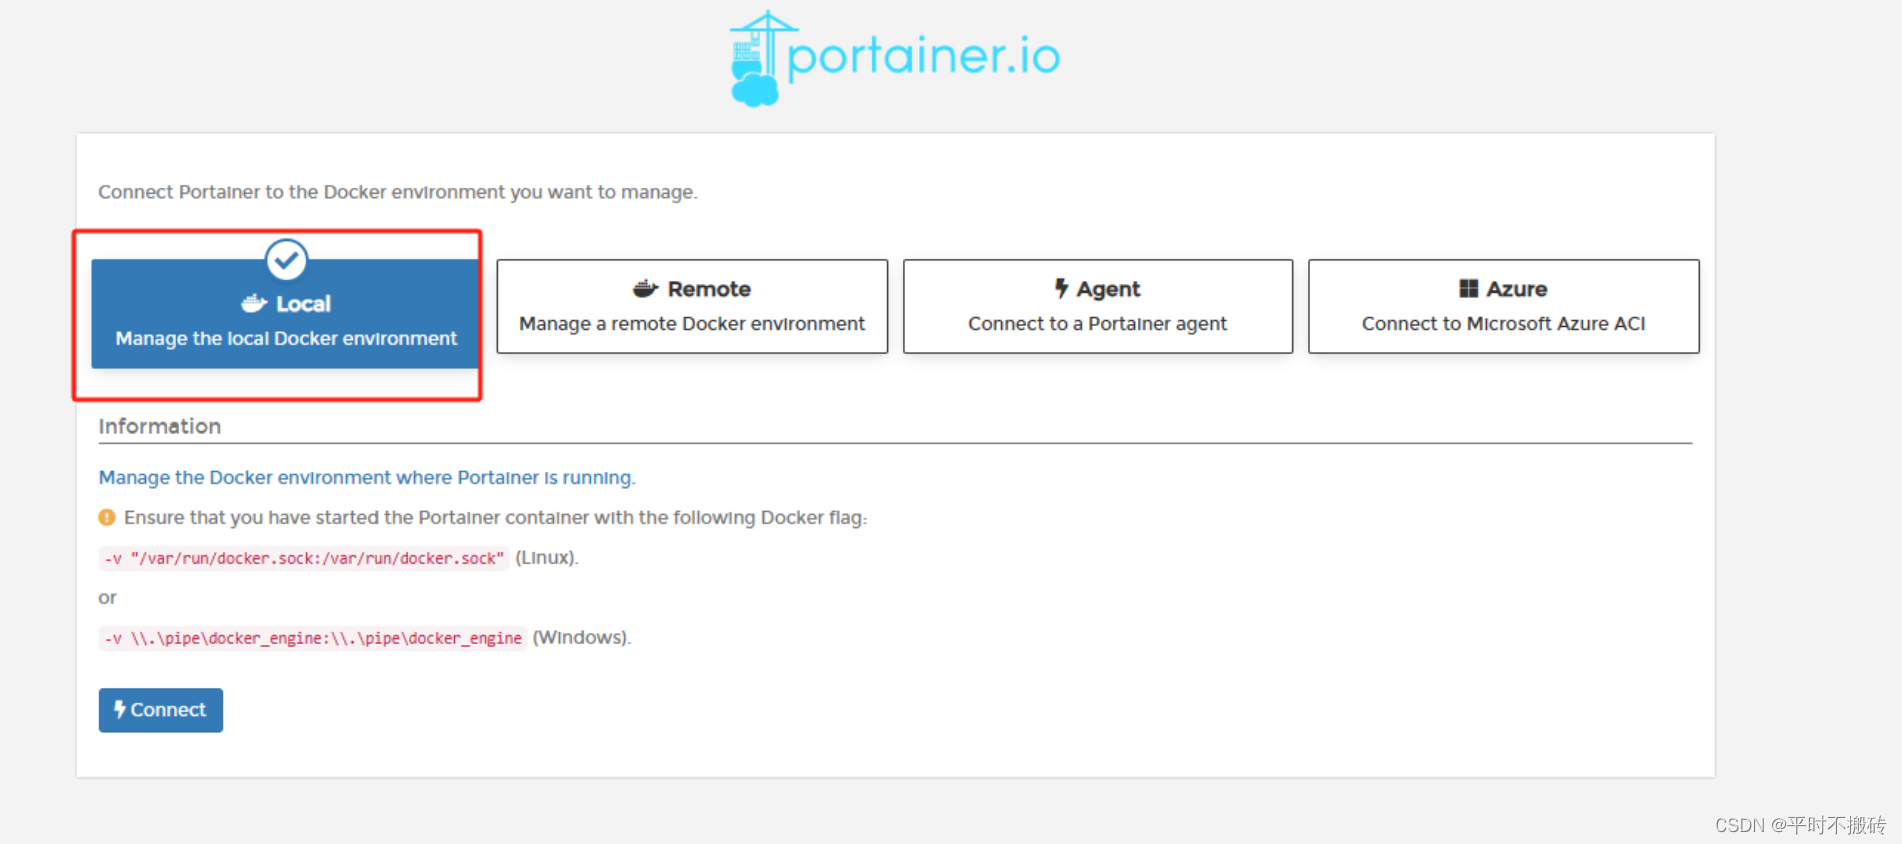
Task: Click the Linux docker.sock flag code
Action: pos(304,558)
